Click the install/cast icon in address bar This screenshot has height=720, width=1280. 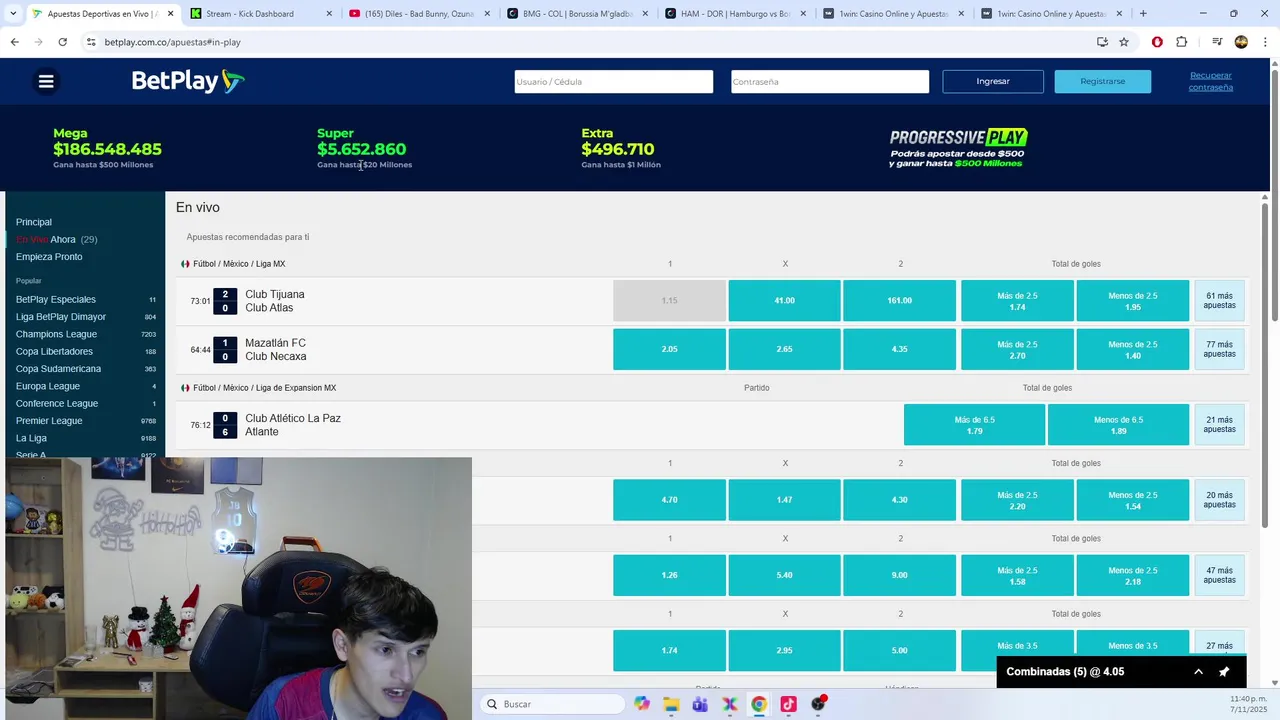[1102, 42]
